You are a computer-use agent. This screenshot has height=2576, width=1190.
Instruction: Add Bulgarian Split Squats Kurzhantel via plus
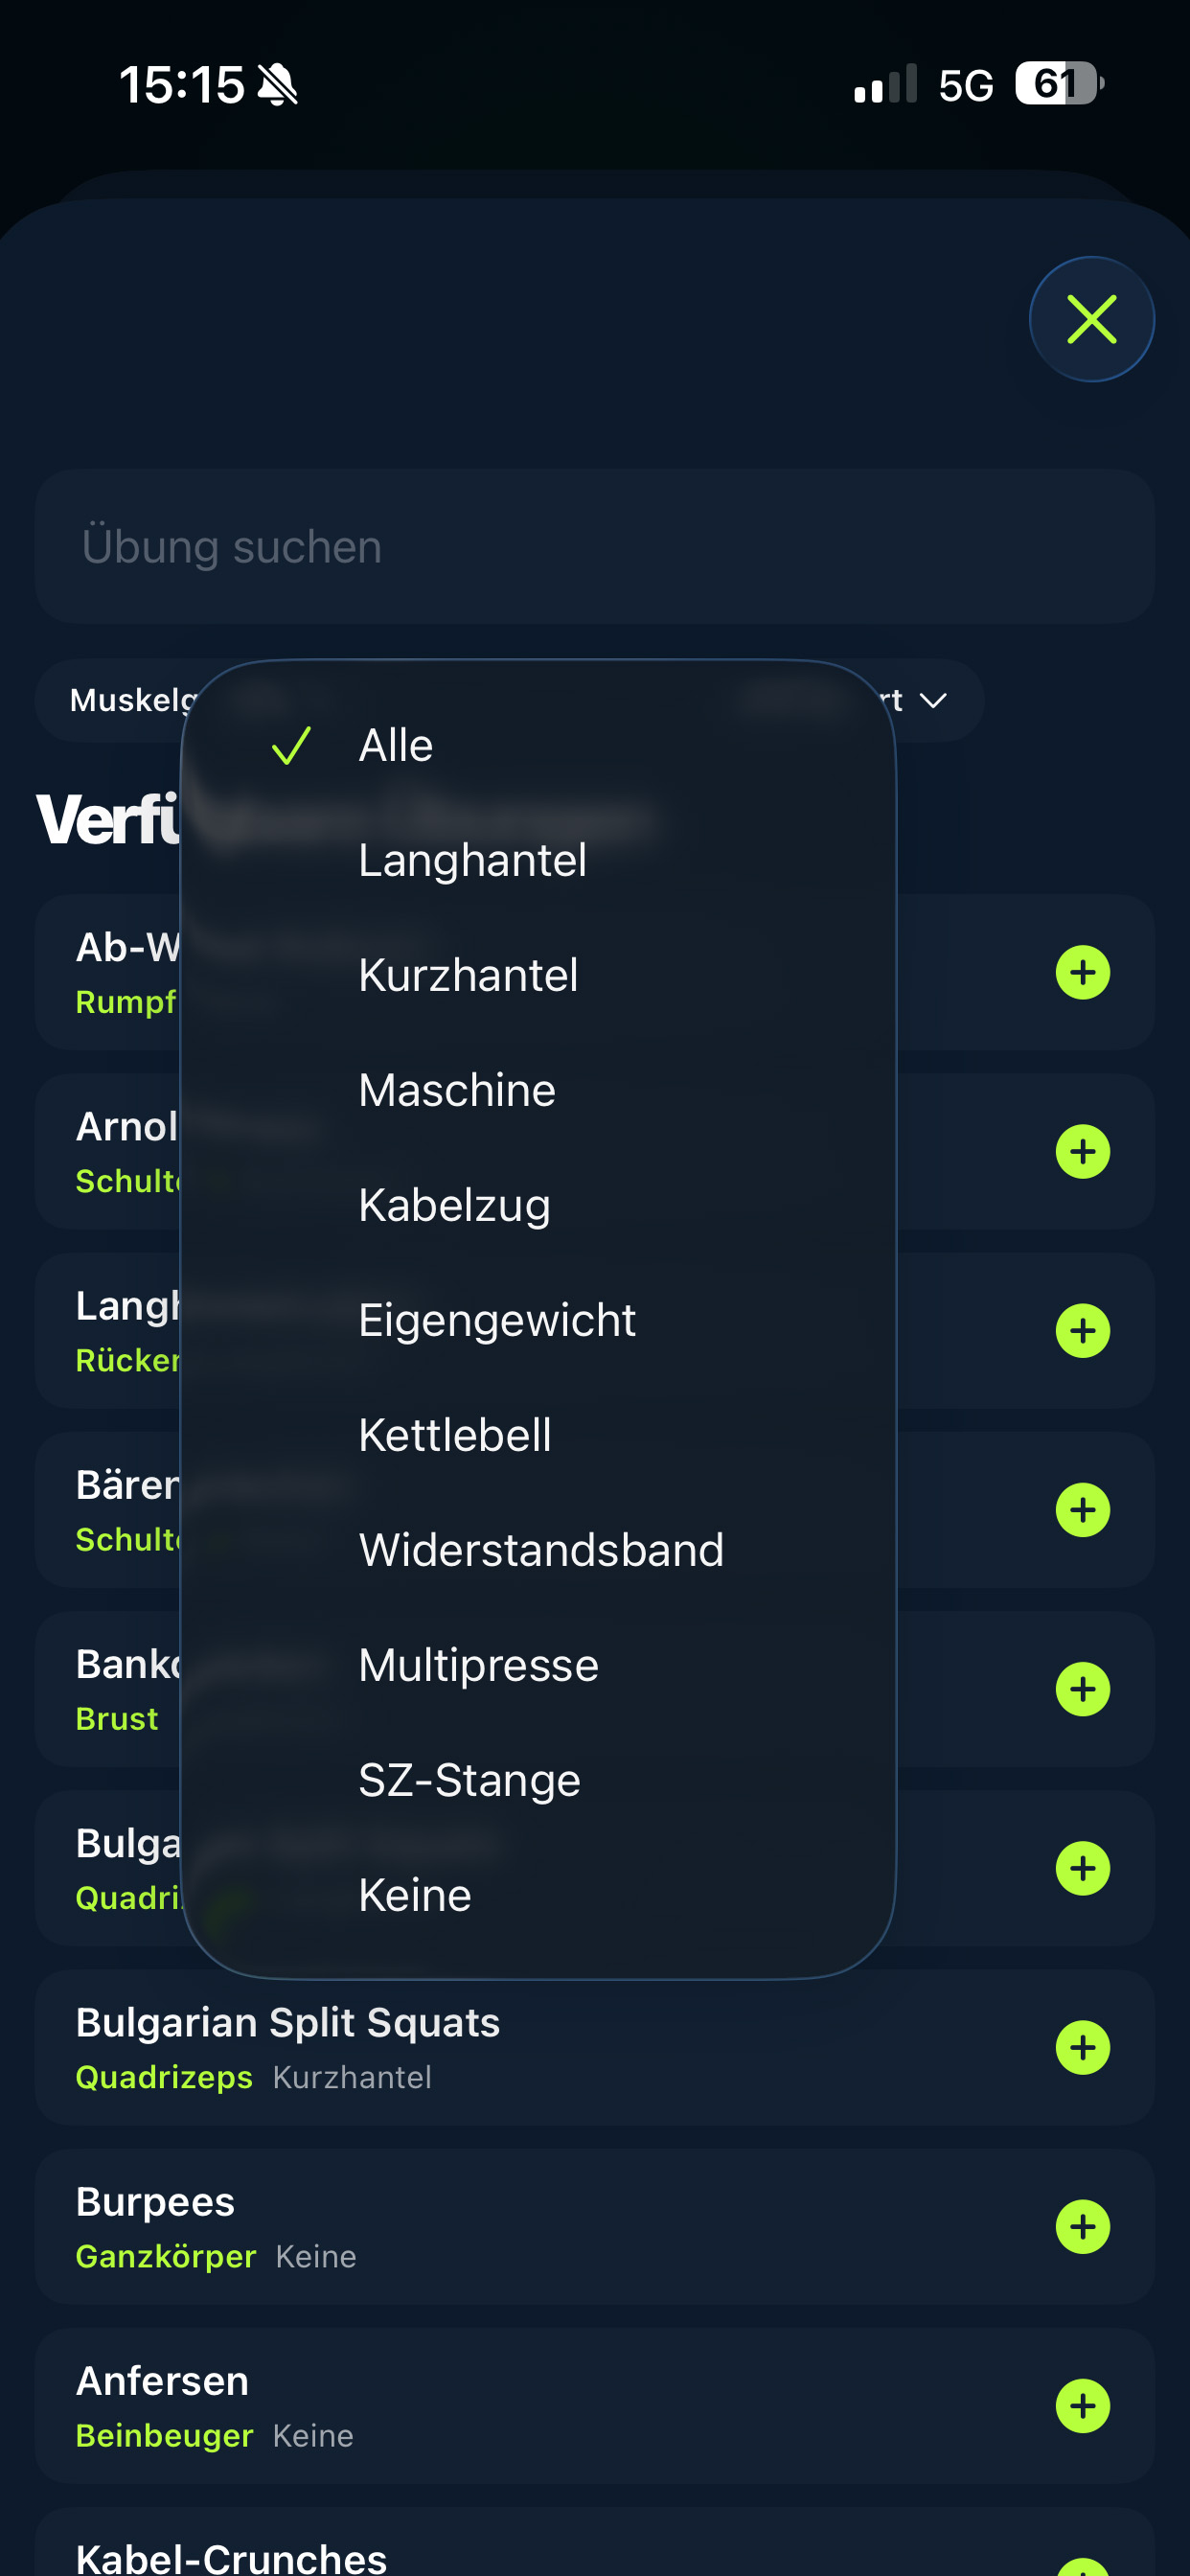[1082, 2048]
